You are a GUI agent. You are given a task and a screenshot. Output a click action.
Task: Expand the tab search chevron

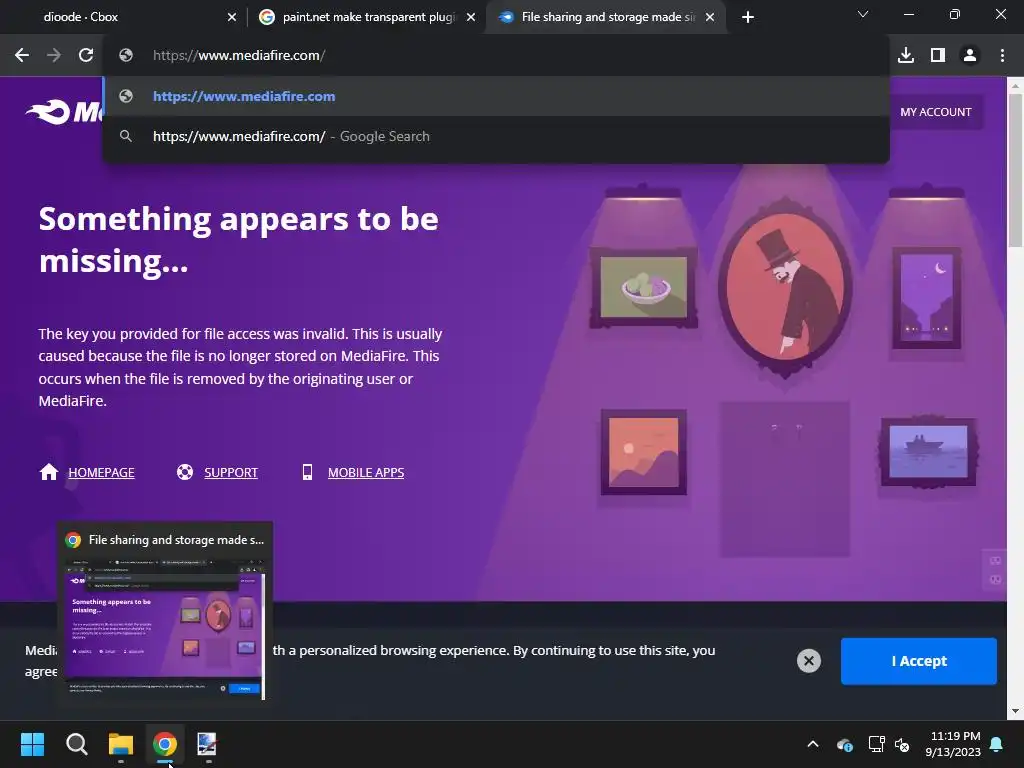coord(863,14)
